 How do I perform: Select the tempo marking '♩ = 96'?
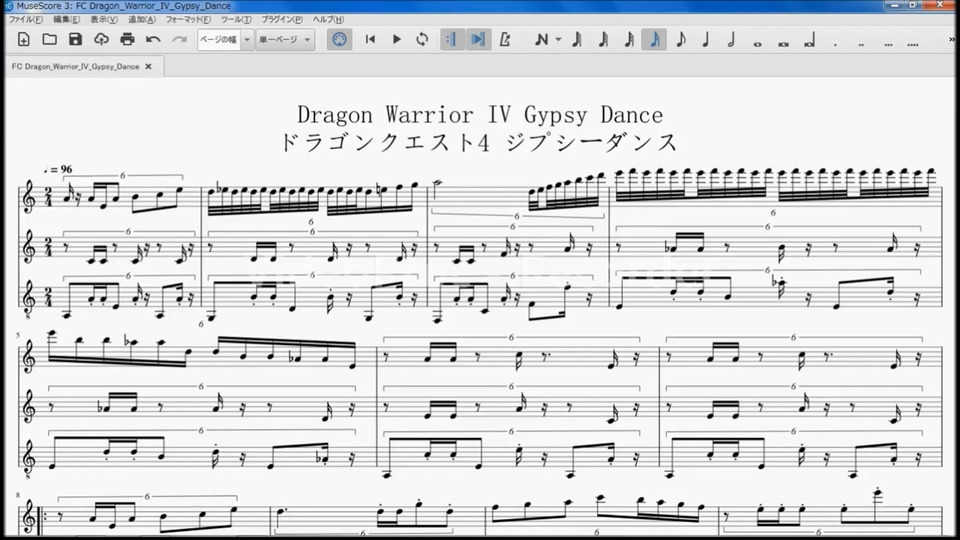click(58, 169)
